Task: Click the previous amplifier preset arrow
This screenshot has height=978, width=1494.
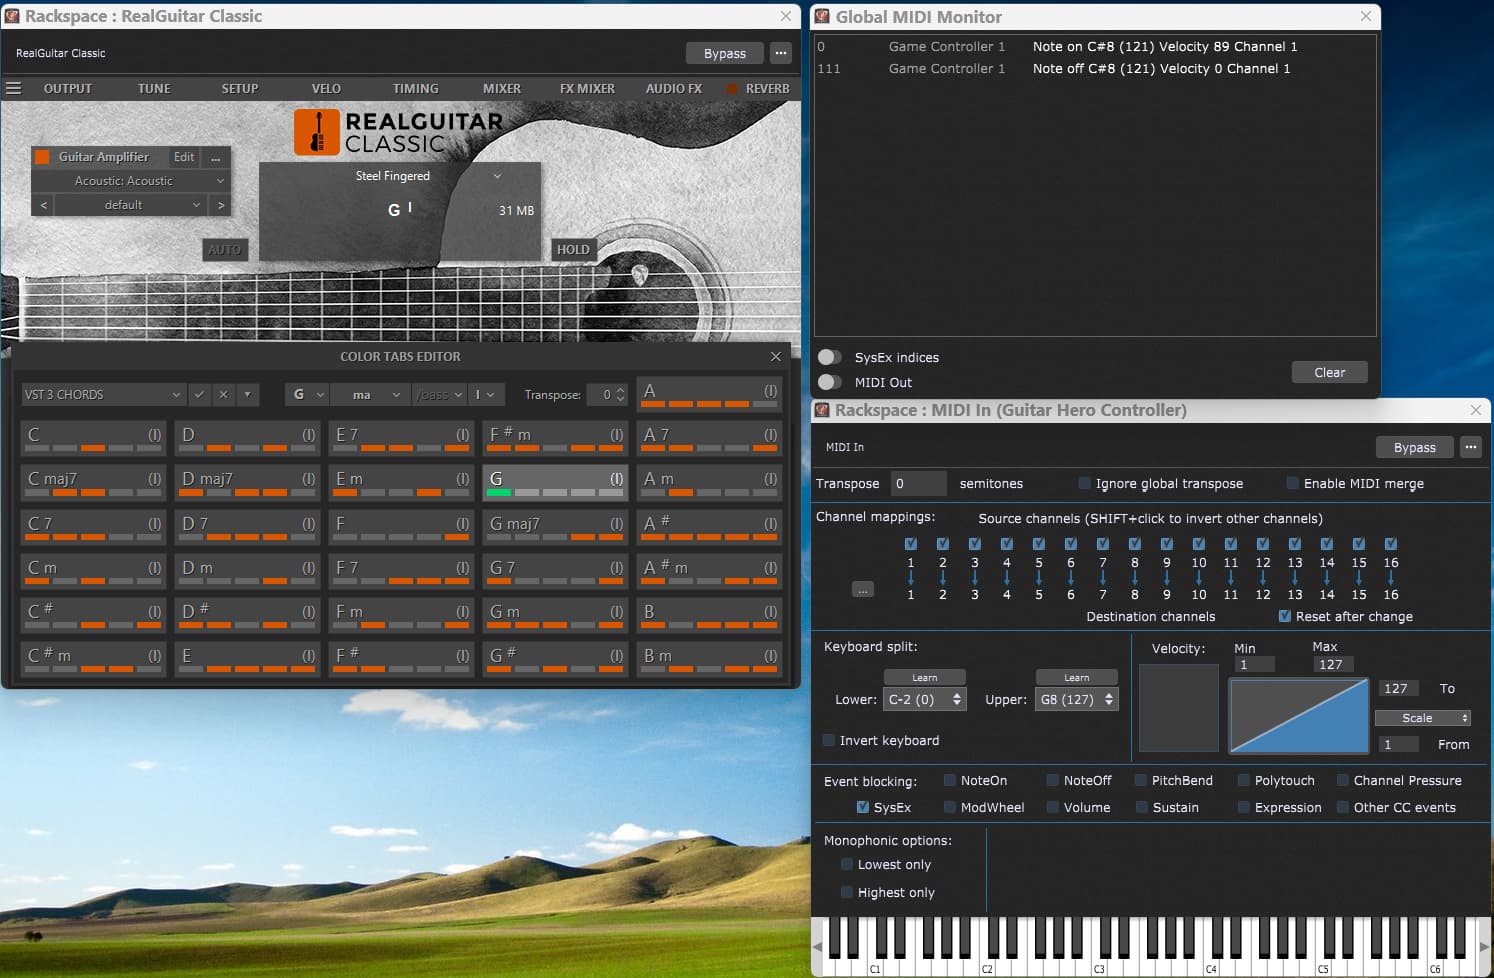Action: pyautogui.click(x=43, y=205)
